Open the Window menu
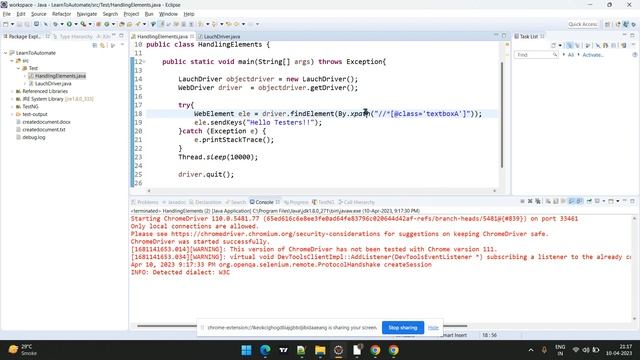The width and height of the screenshot is (640, 360). tap(168, 14)
